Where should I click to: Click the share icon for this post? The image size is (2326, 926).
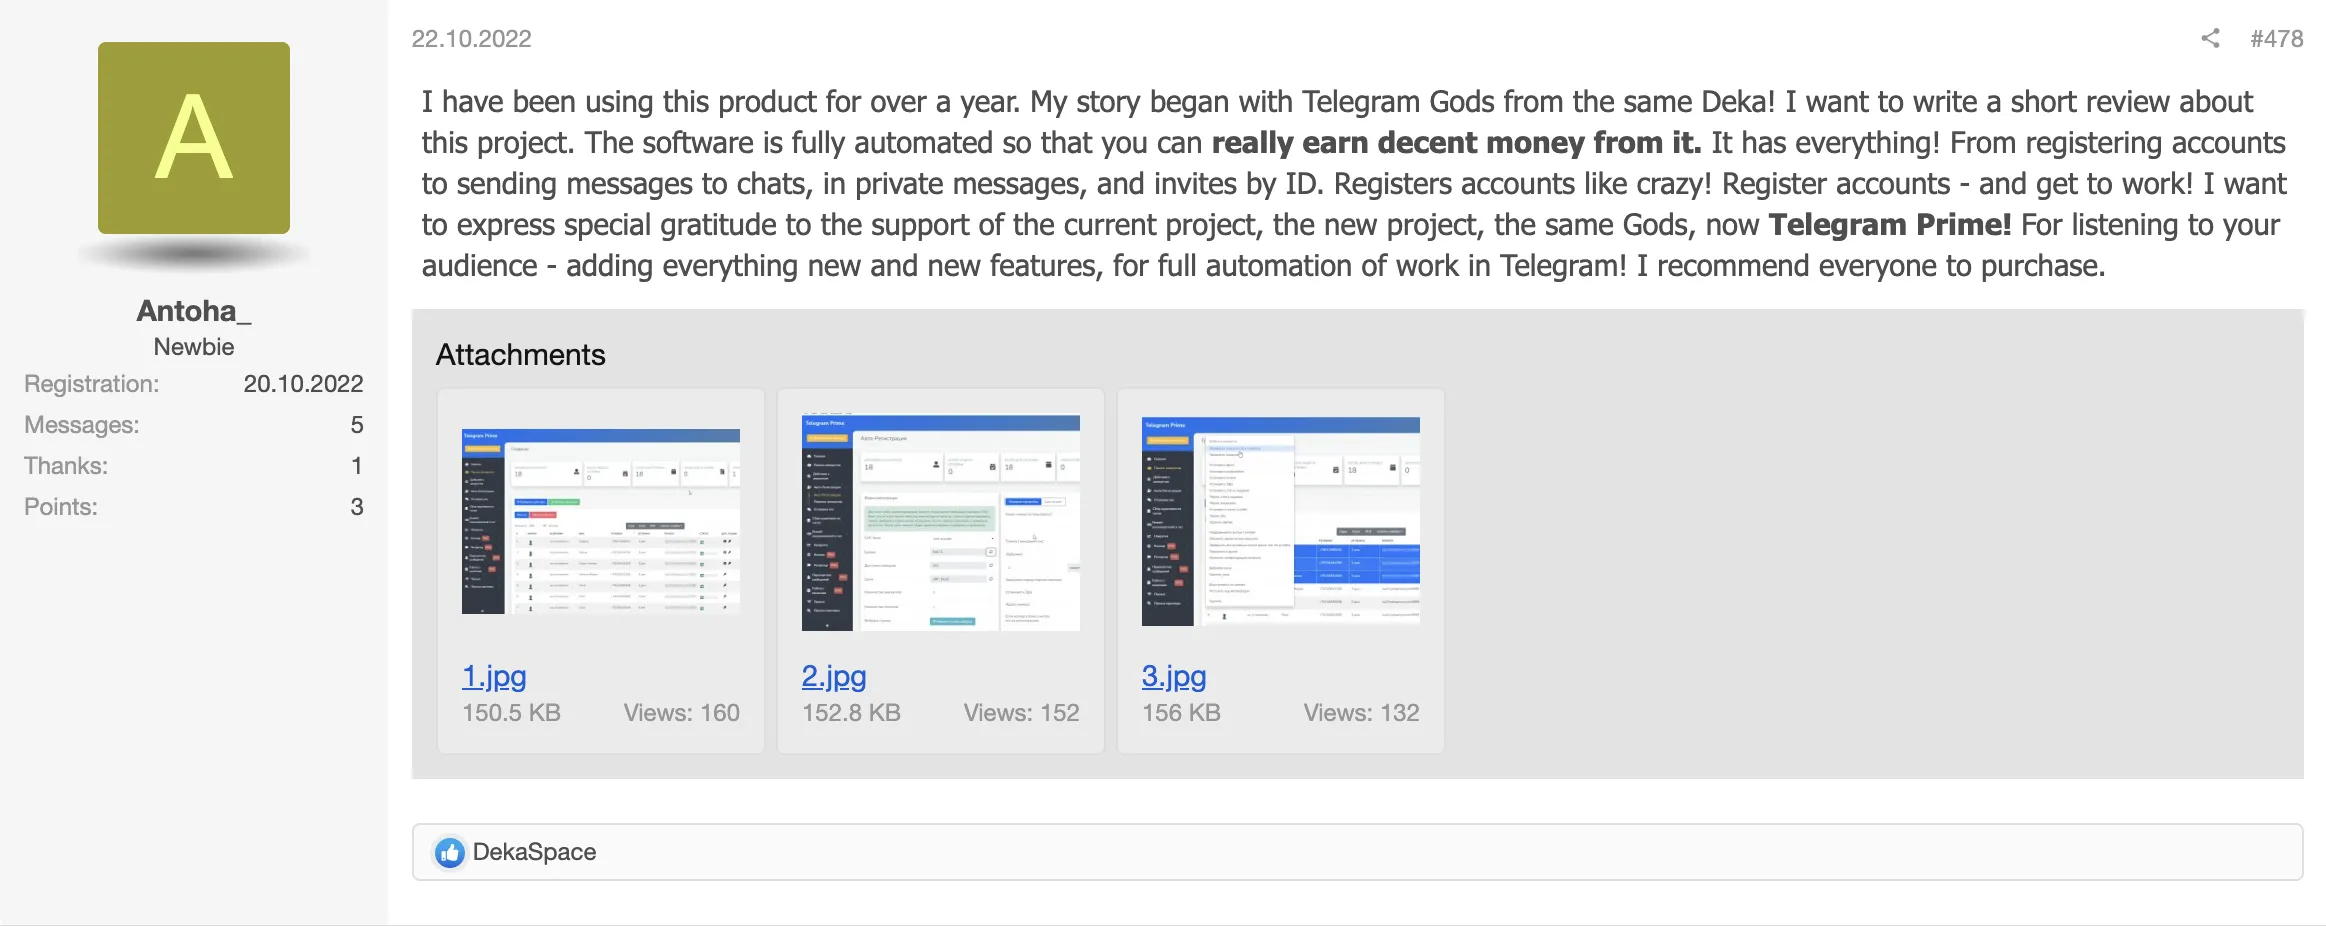click(x=2211, y=39)
